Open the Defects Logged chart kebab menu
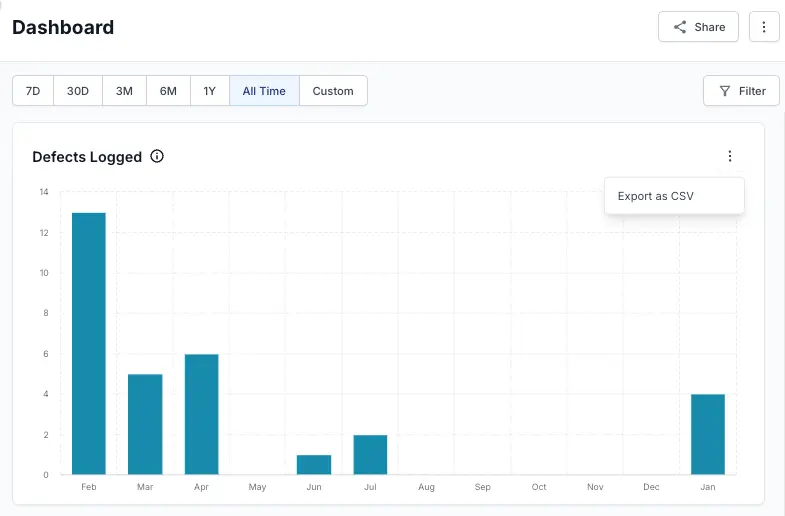 pos(730,156)
